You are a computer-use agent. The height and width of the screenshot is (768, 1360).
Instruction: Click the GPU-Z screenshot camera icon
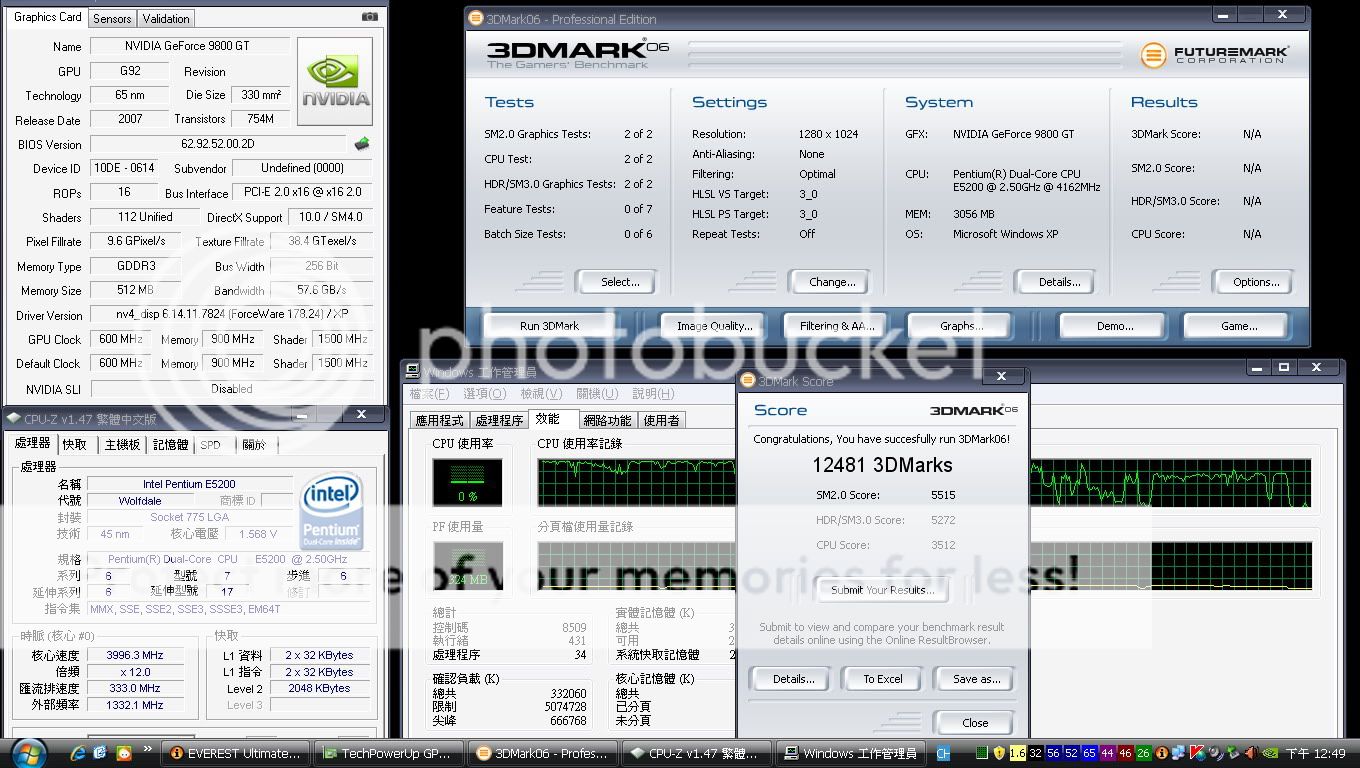tap(370, 17)
